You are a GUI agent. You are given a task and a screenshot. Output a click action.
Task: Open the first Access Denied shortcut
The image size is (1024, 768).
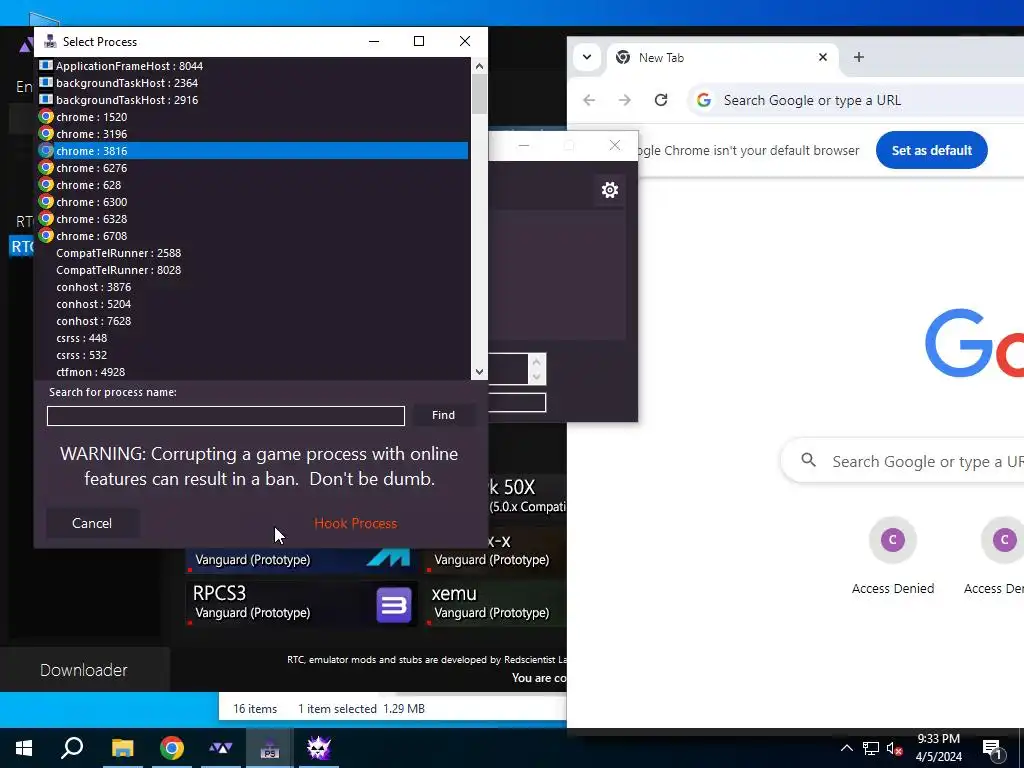(893, 558)
